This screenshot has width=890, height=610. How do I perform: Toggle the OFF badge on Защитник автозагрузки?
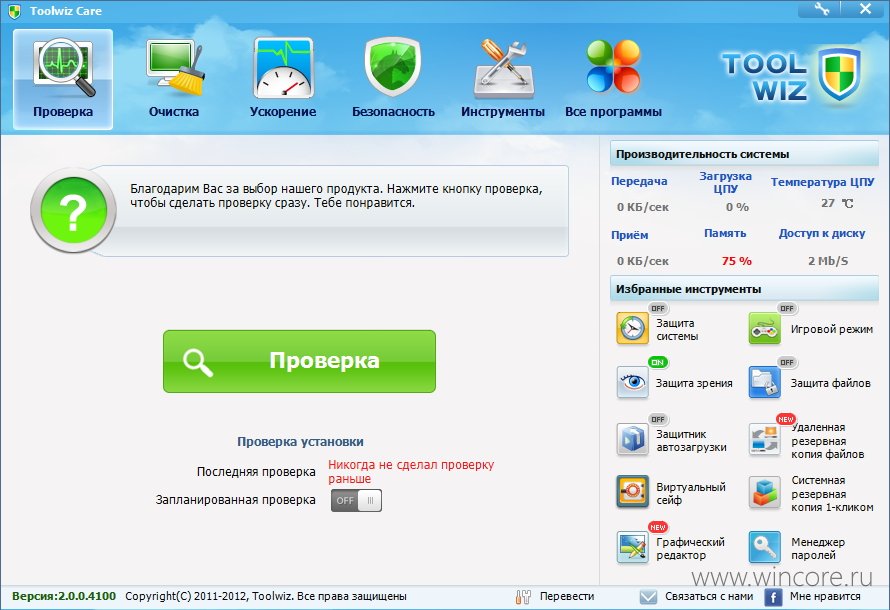coord(658,419)
